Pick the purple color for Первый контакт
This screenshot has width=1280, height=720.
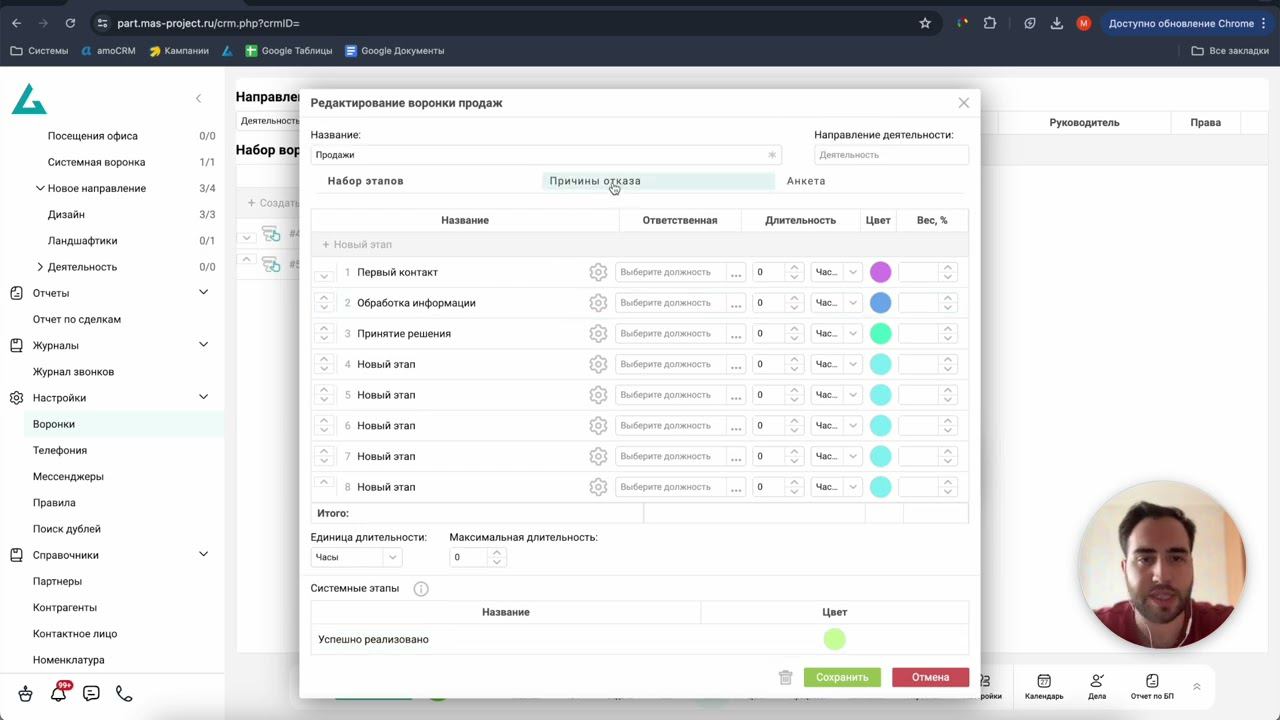880,272
